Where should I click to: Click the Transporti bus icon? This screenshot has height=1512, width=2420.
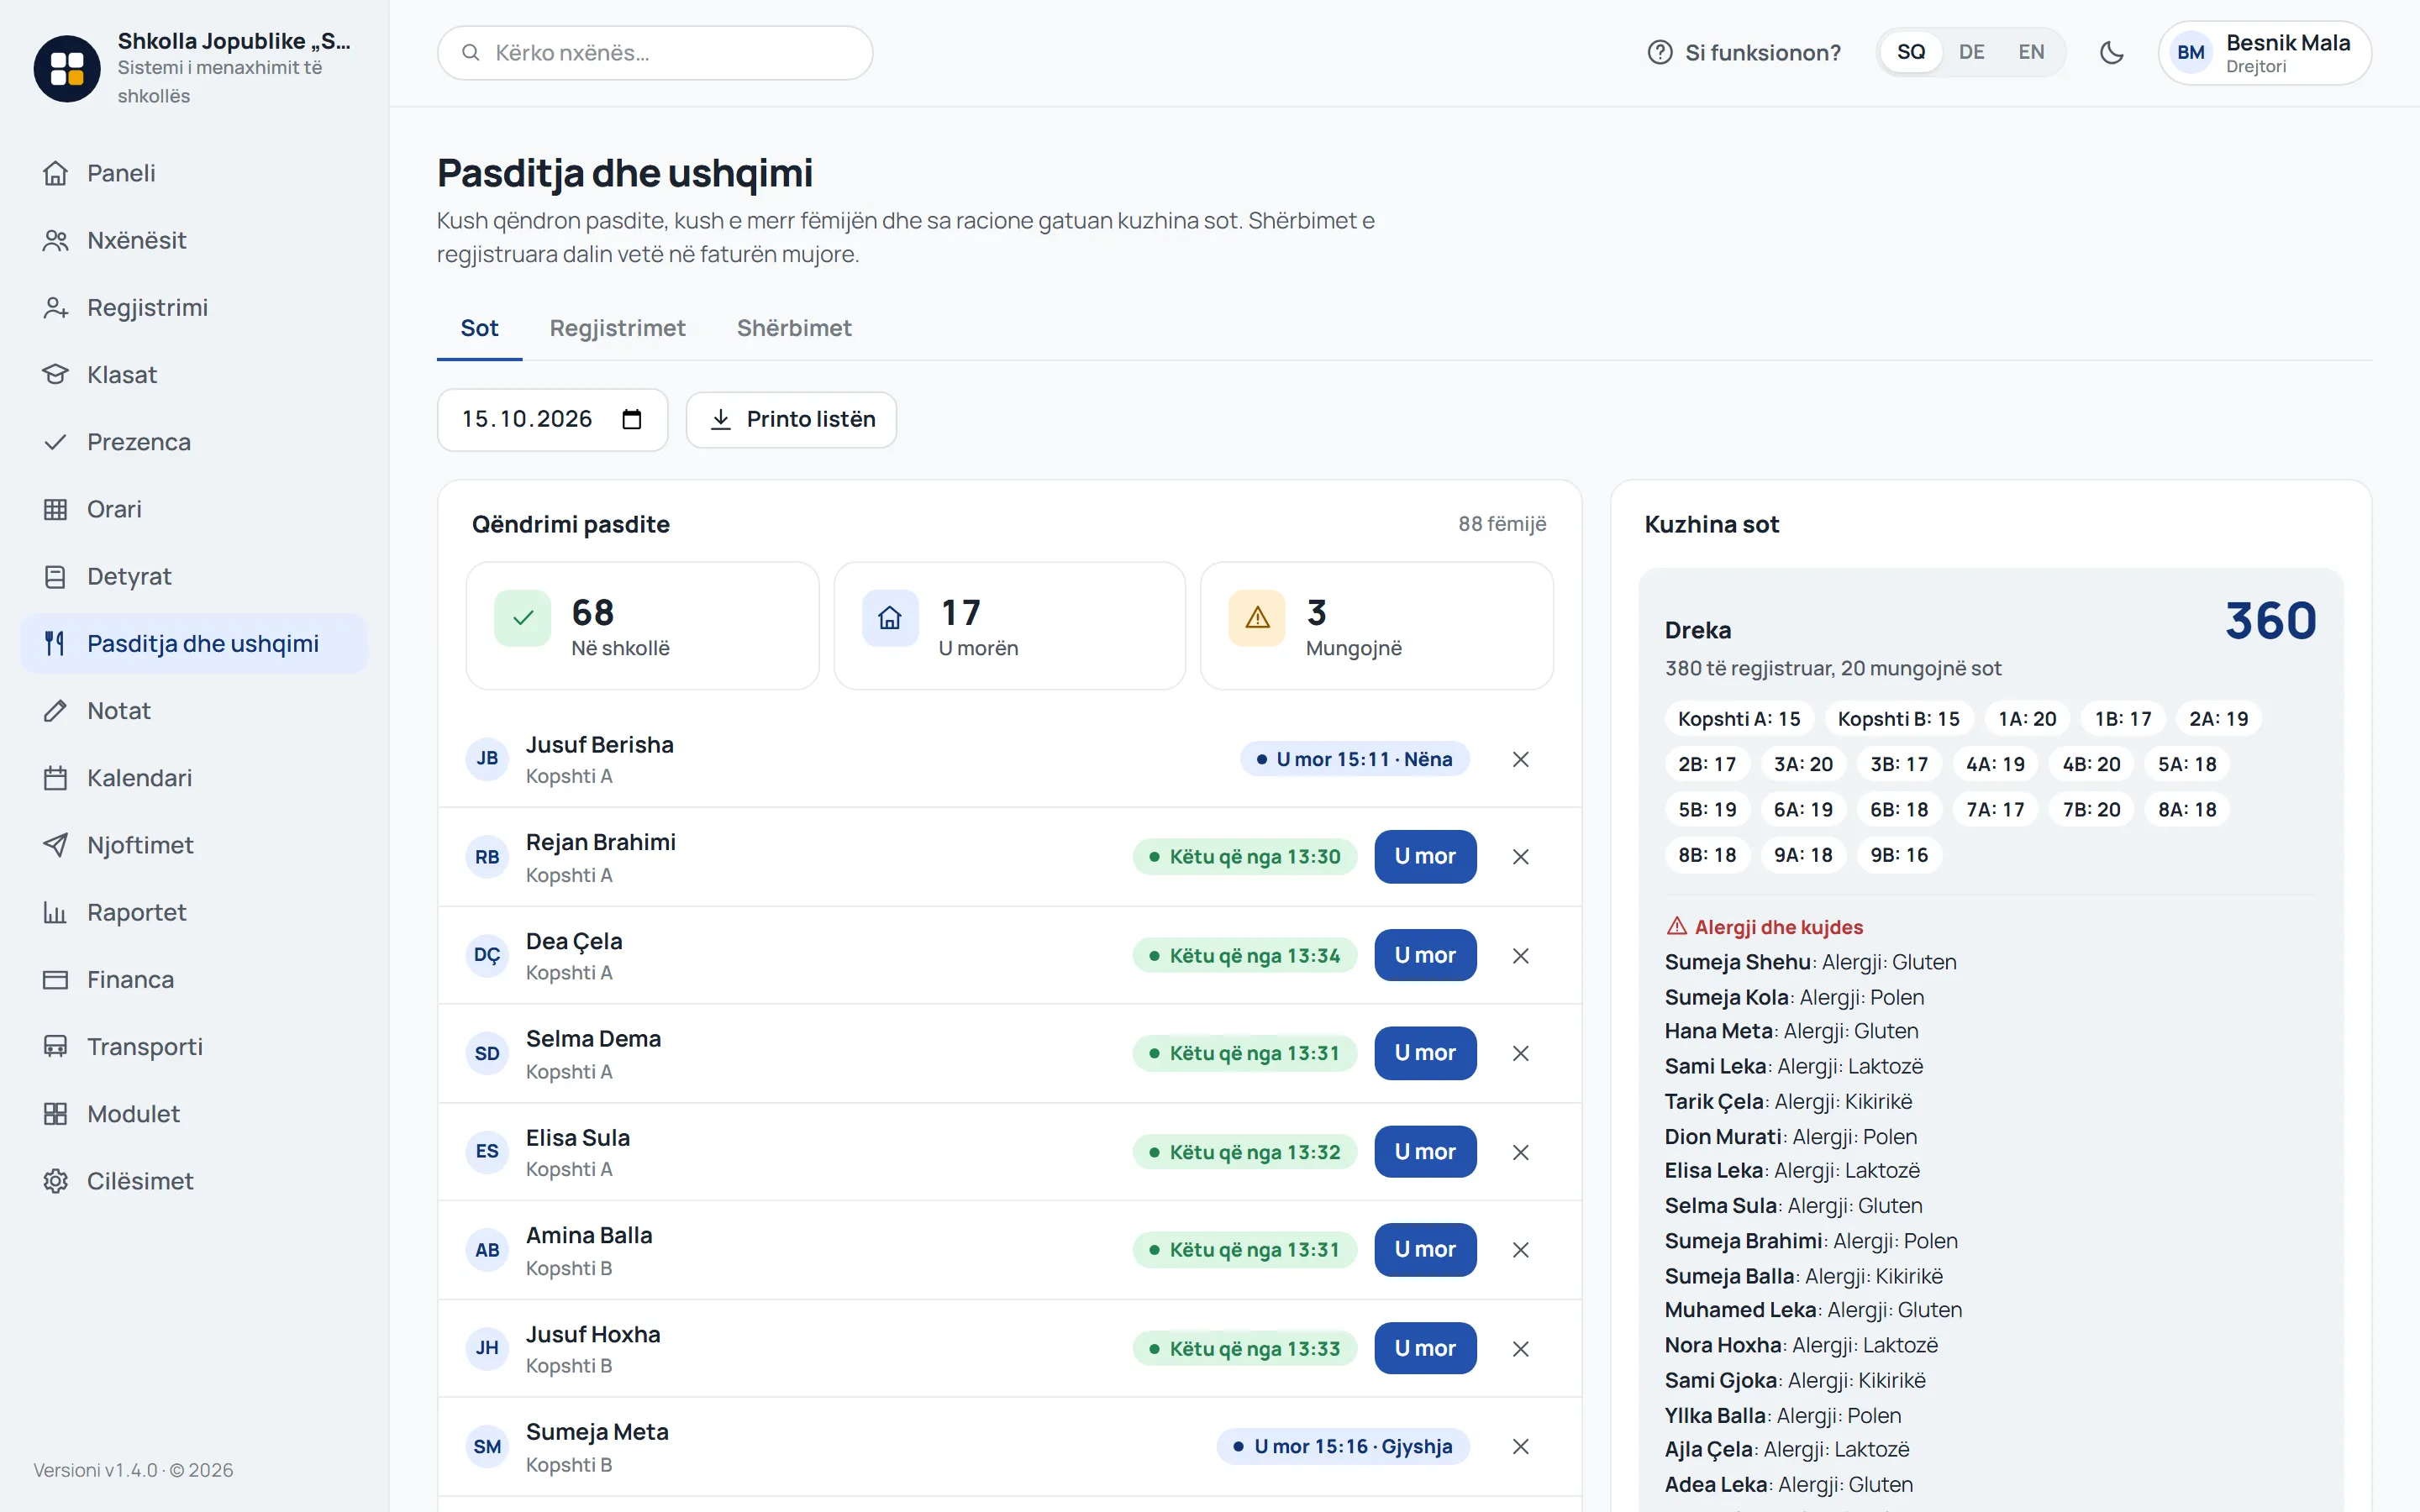click(x=55, y=1046)
